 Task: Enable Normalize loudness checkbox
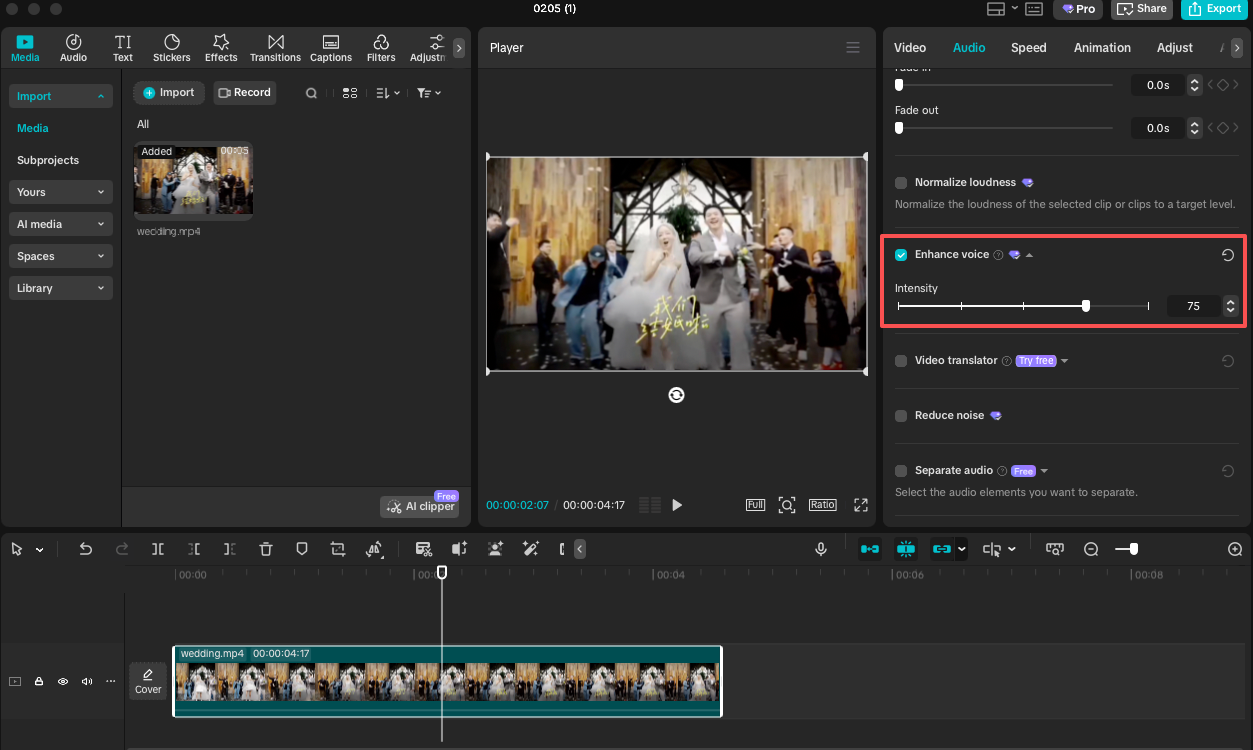pos(901,183)
